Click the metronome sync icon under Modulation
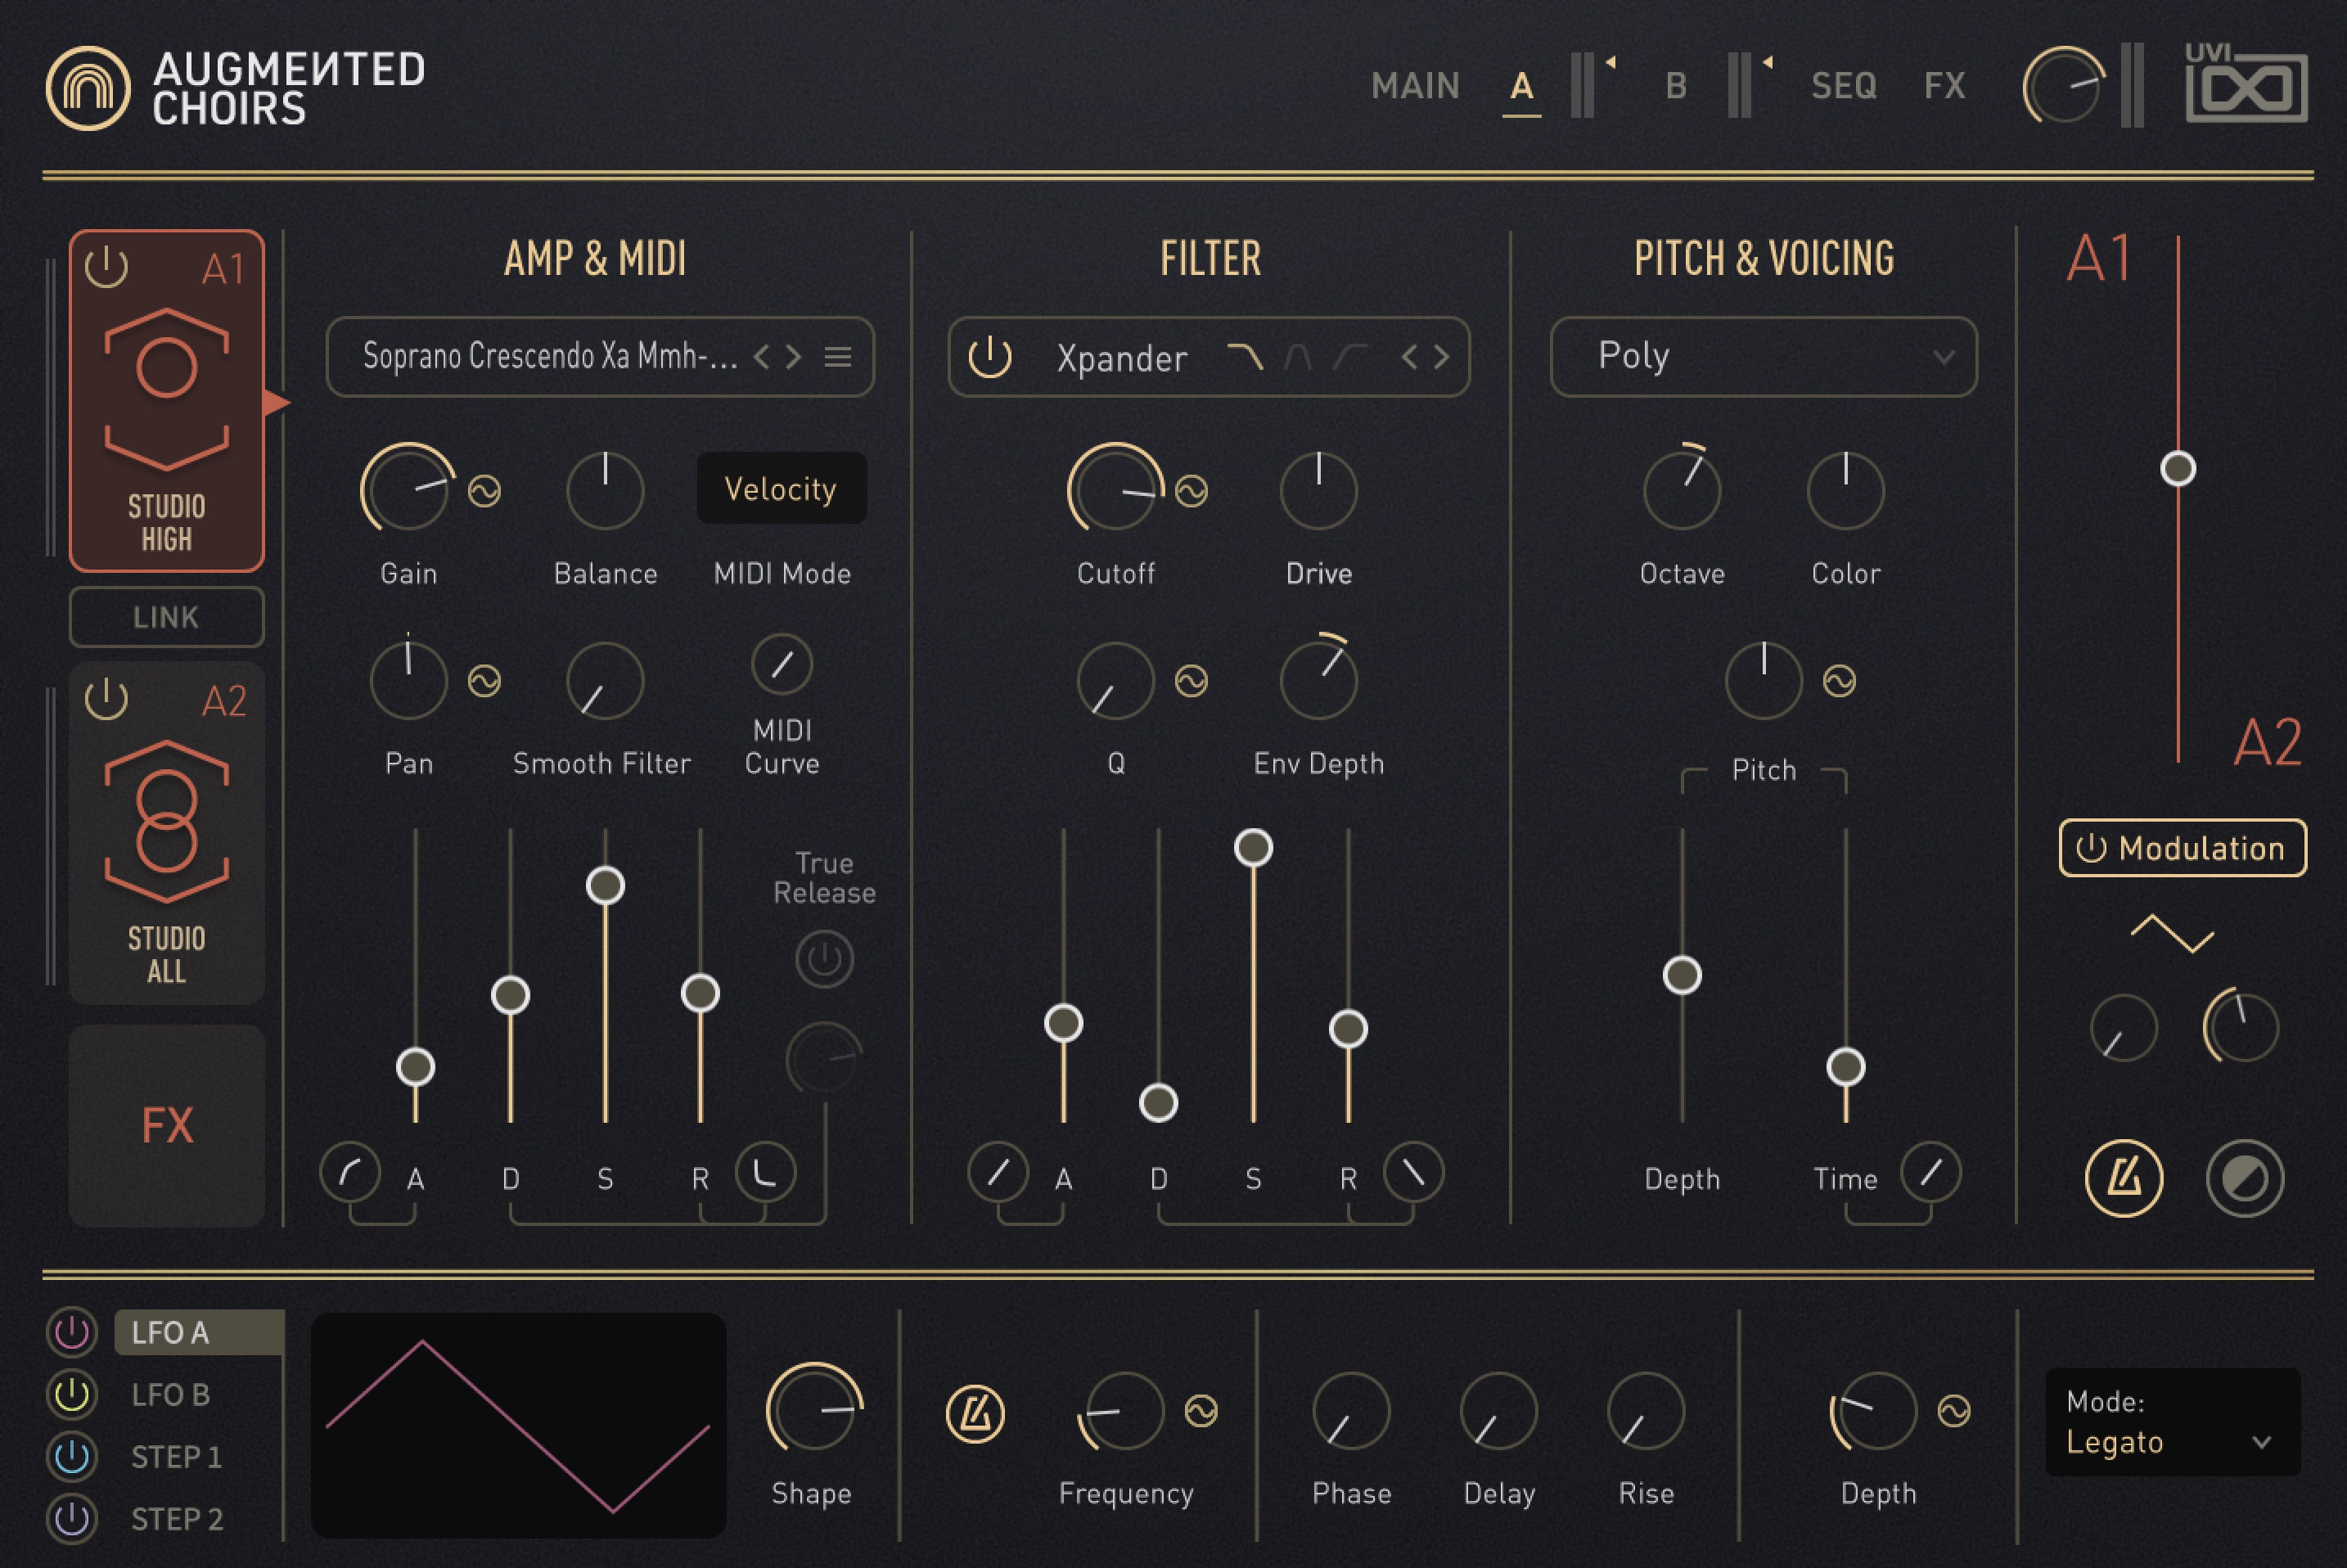Viewport: 2347px width, 1568px height. [2124, 1178]
